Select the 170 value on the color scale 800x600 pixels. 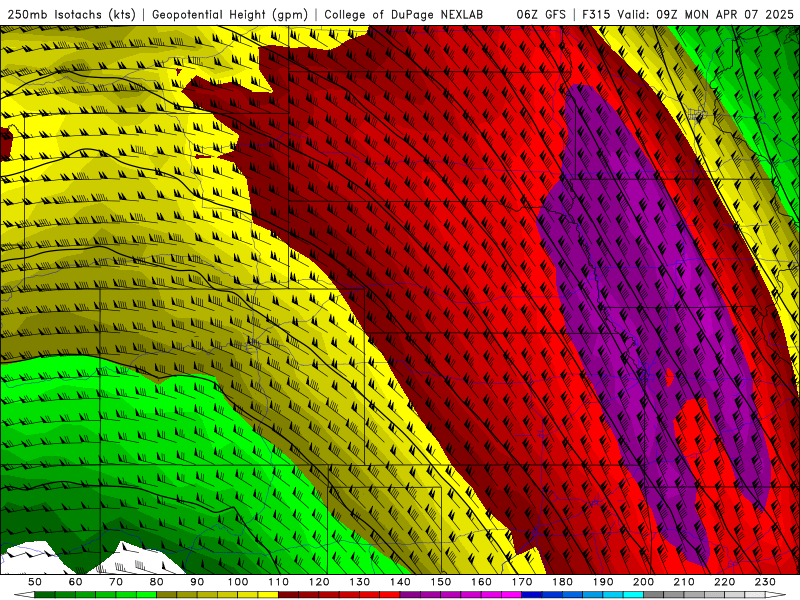[x=522, y=582]
